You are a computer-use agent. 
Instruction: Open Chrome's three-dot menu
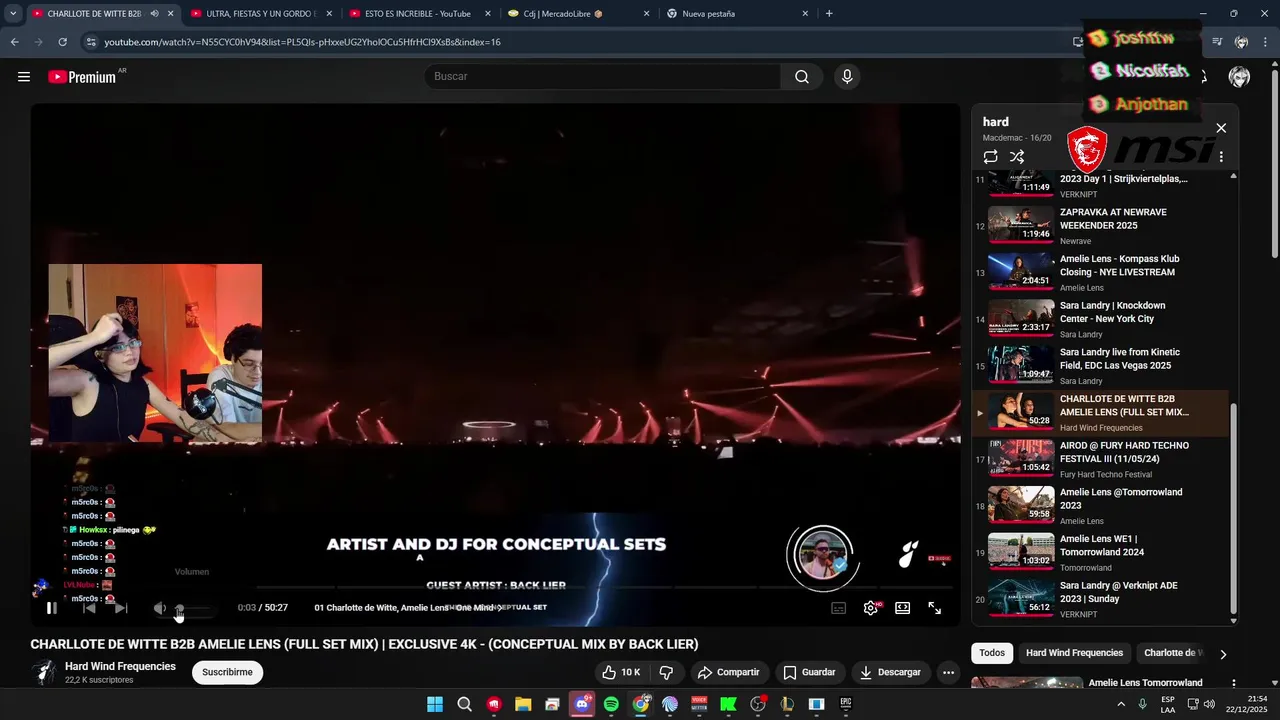click(1267, 42)
